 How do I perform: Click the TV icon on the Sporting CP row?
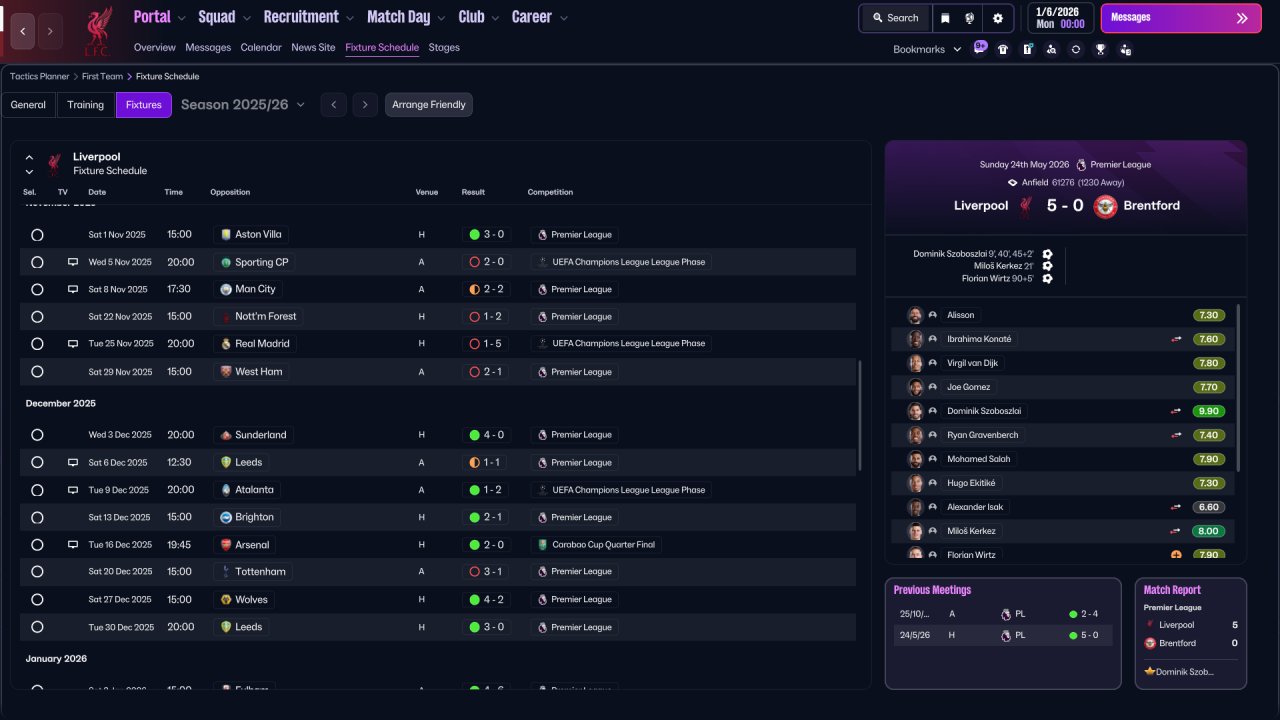[72, 262]
